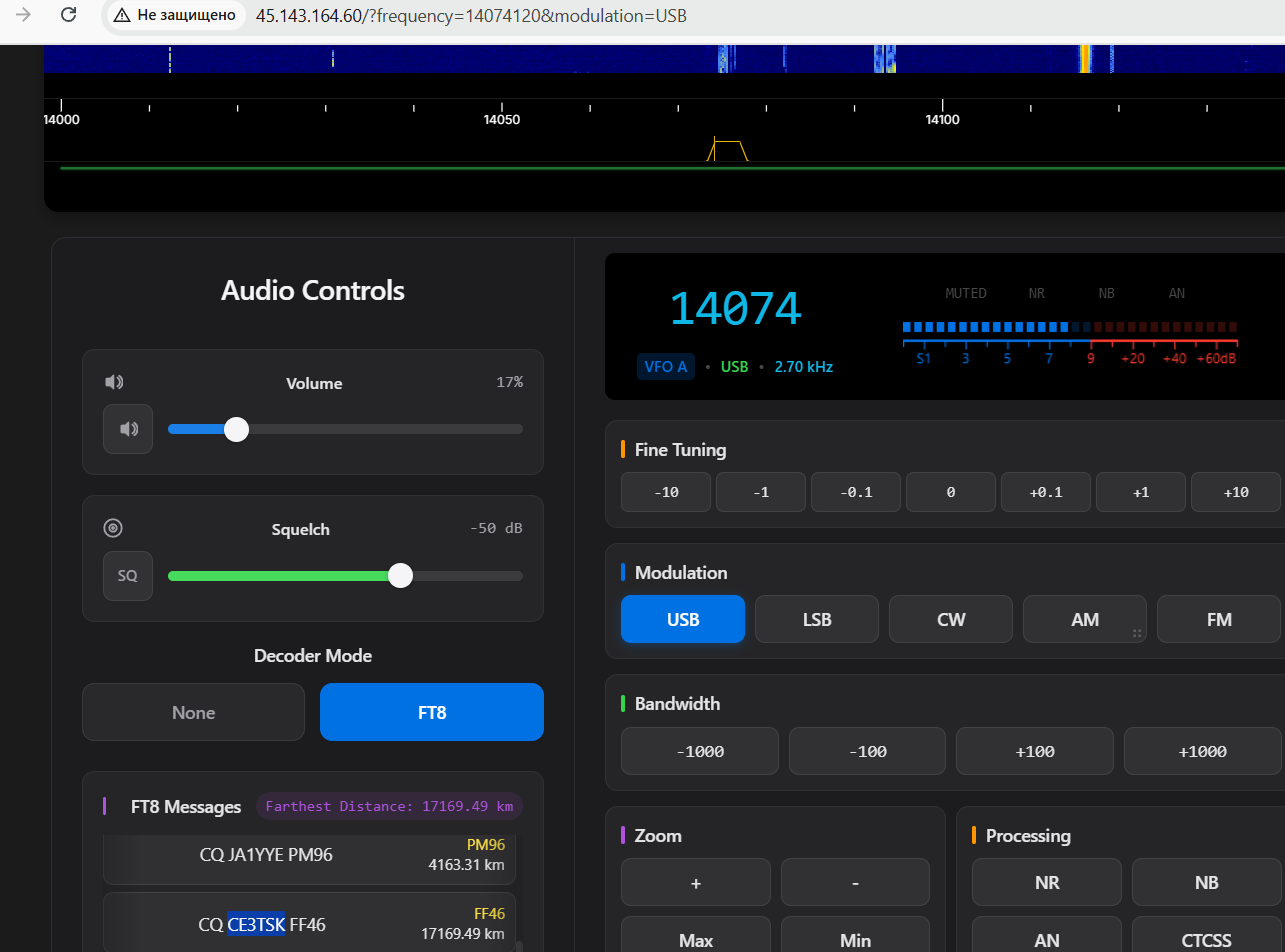Click the 'Не защищено' security warning
The image size is (1285, 952).
pos(175,15)
